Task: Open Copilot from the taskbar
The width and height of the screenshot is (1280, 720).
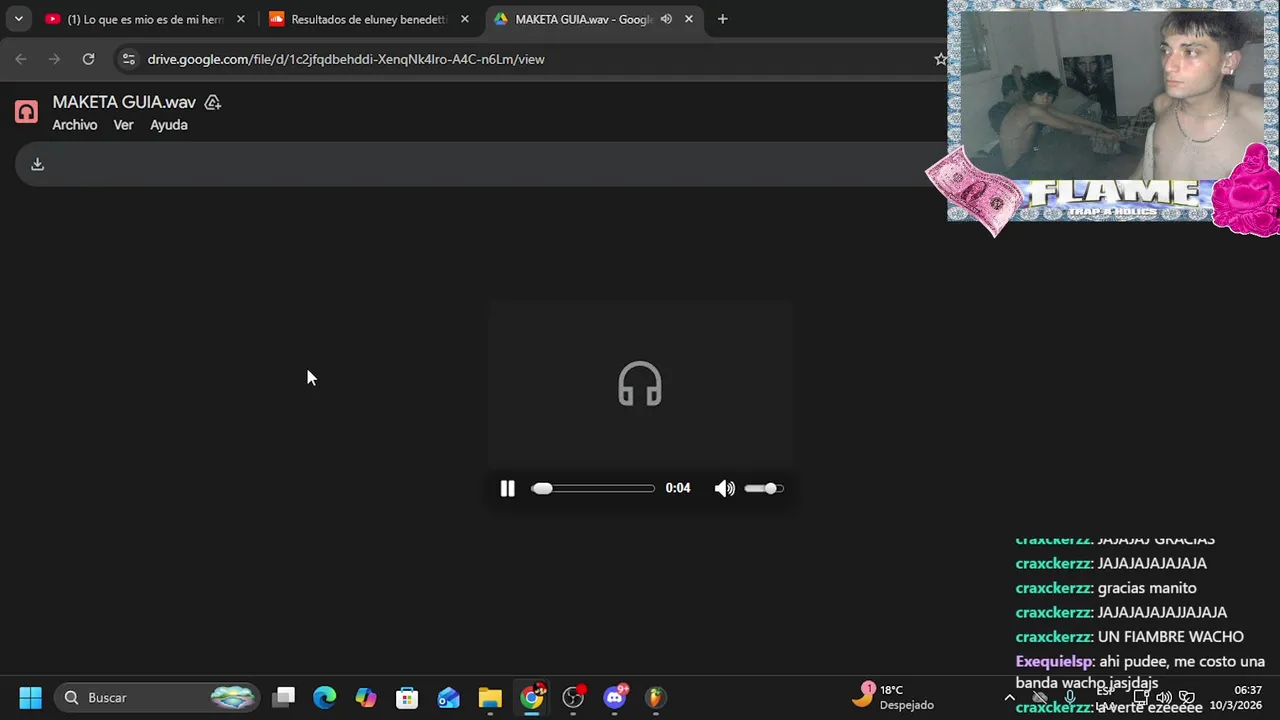Action: (x=366, y=697)
